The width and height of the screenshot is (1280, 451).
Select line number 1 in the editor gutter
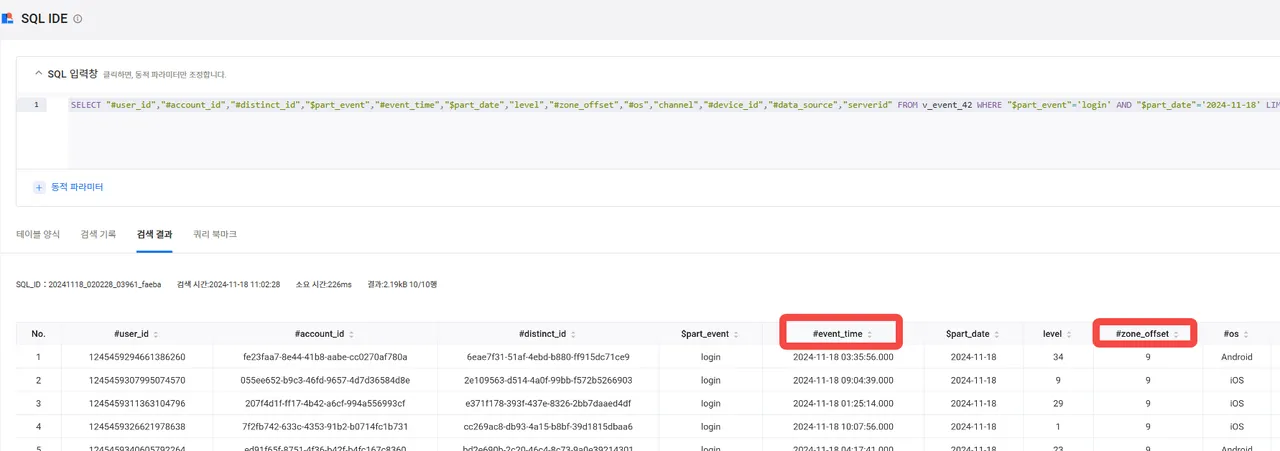(36, 105)
